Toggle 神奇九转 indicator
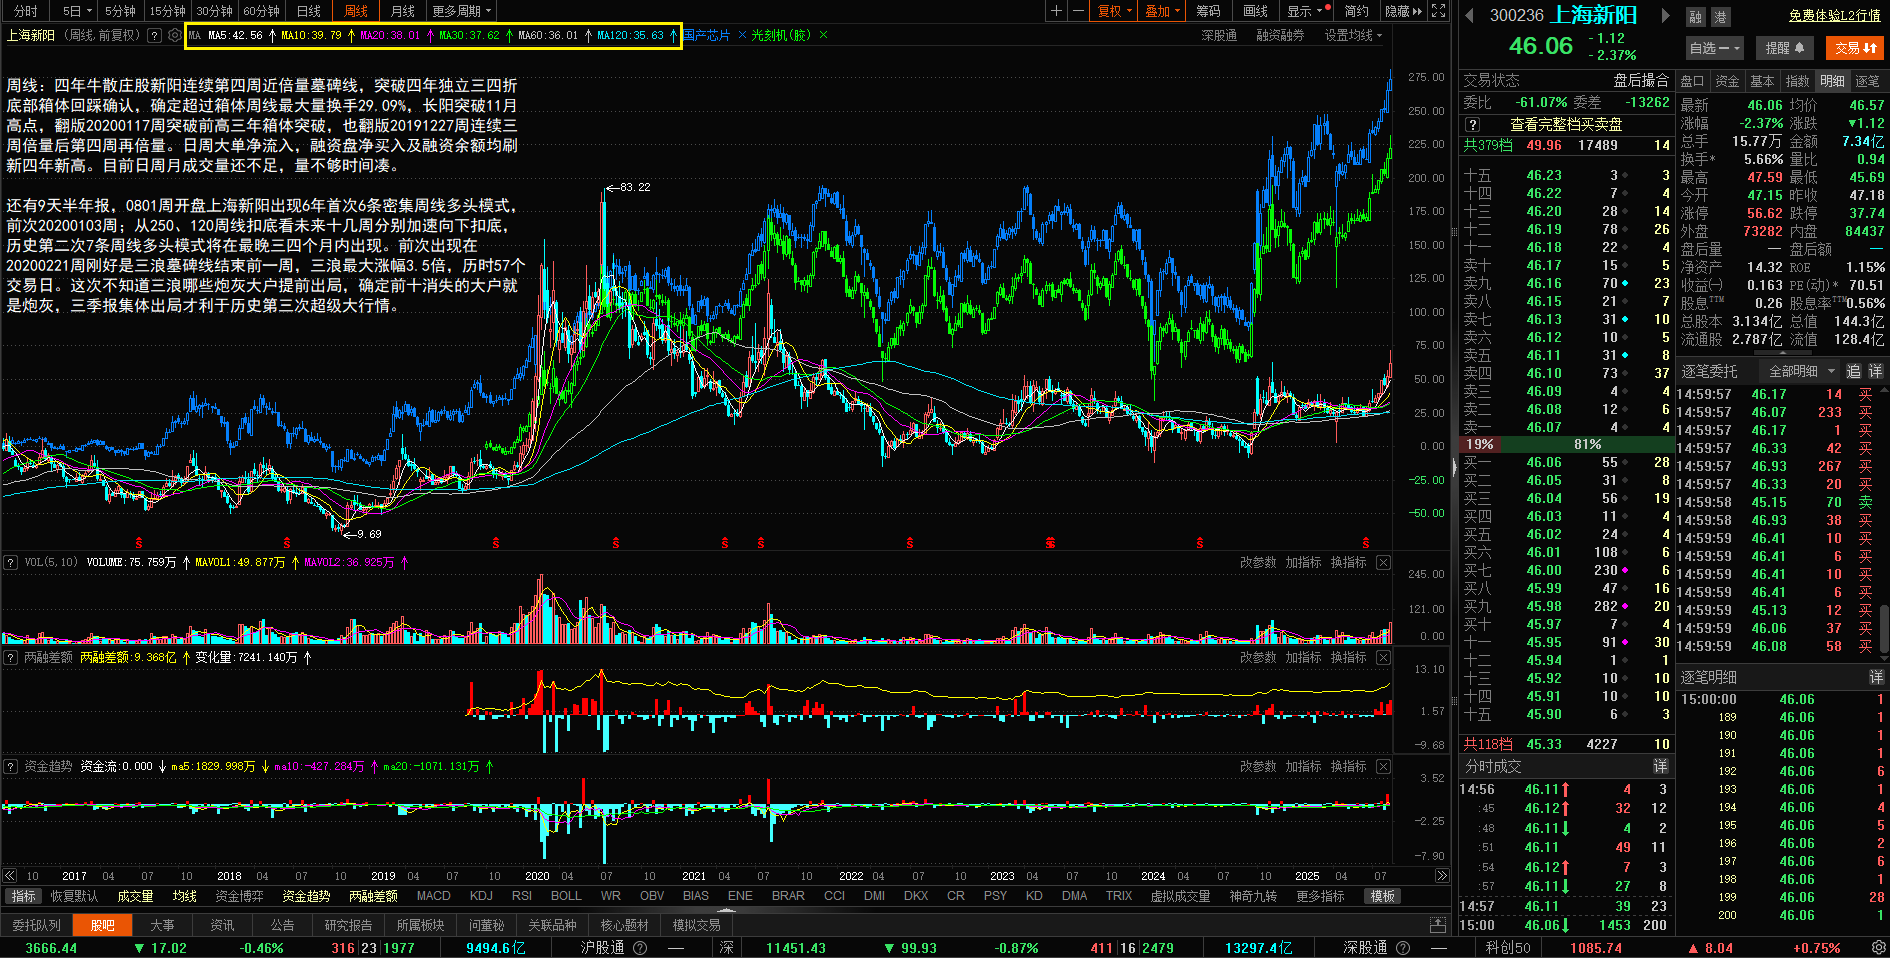1890x958 pixels. [1253, 896]
